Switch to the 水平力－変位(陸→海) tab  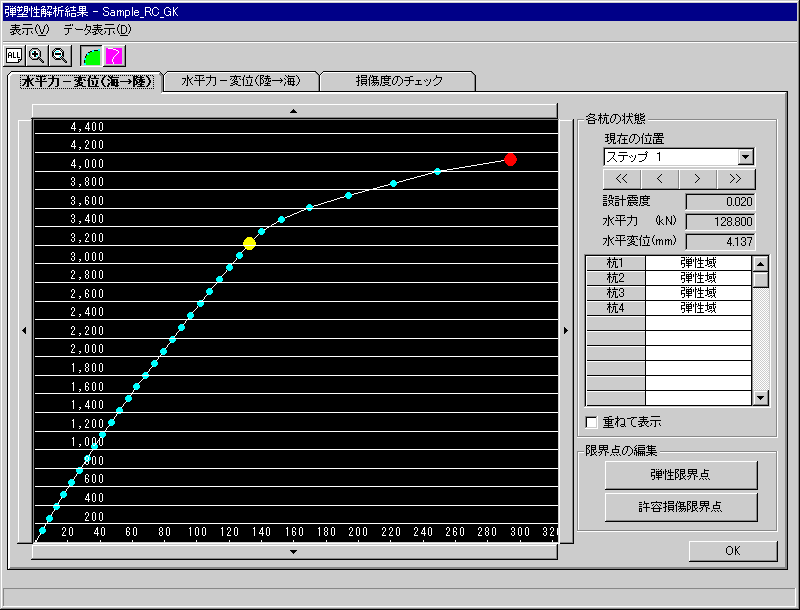pos(242,80)
